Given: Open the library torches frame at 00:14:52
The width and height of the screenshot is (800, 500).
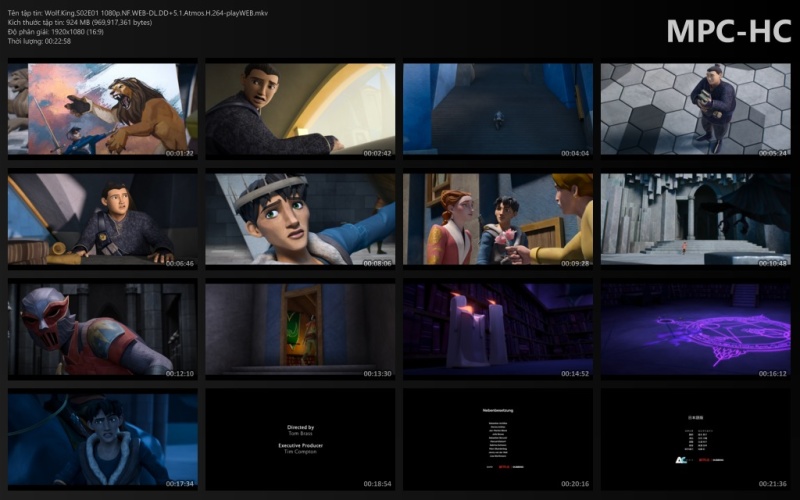Looking at the screenshot, I should pos(498,329).
